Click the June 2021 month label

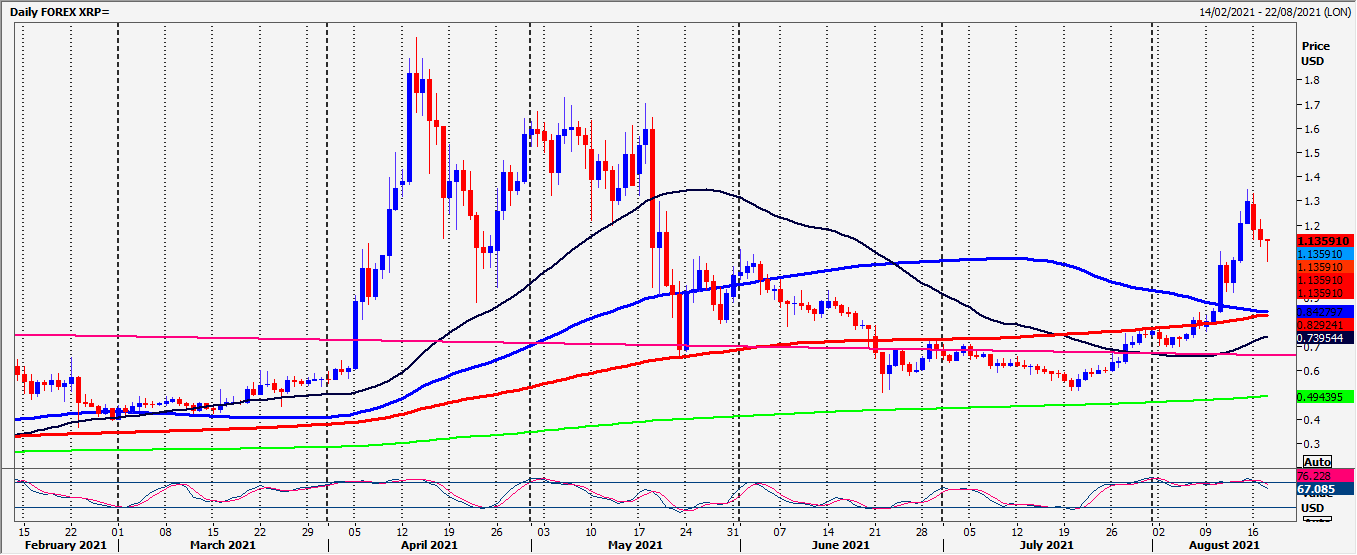(841, 546)
